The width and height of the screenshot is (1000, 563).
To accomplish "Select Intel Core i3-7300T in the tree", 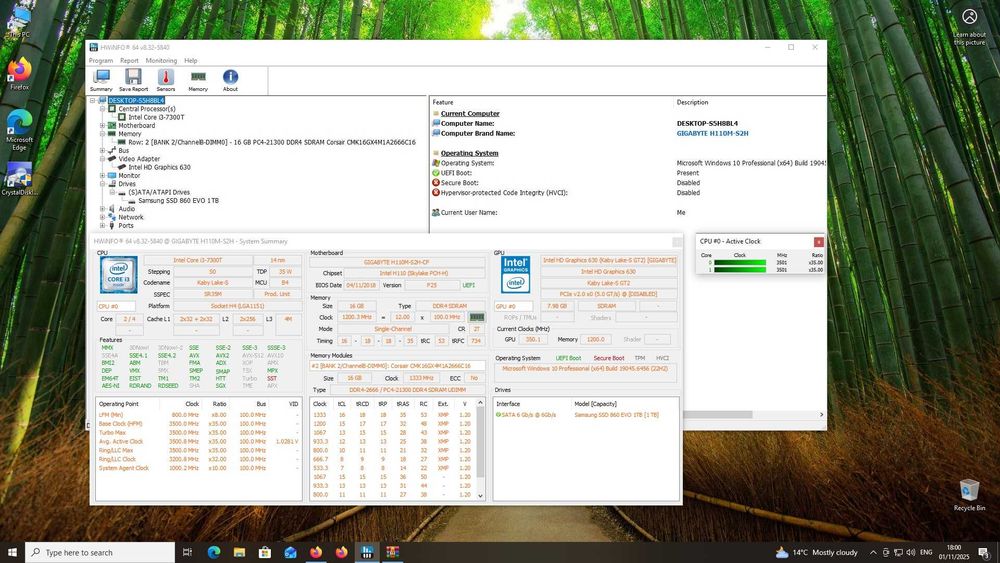I will (x=156, y=117).
